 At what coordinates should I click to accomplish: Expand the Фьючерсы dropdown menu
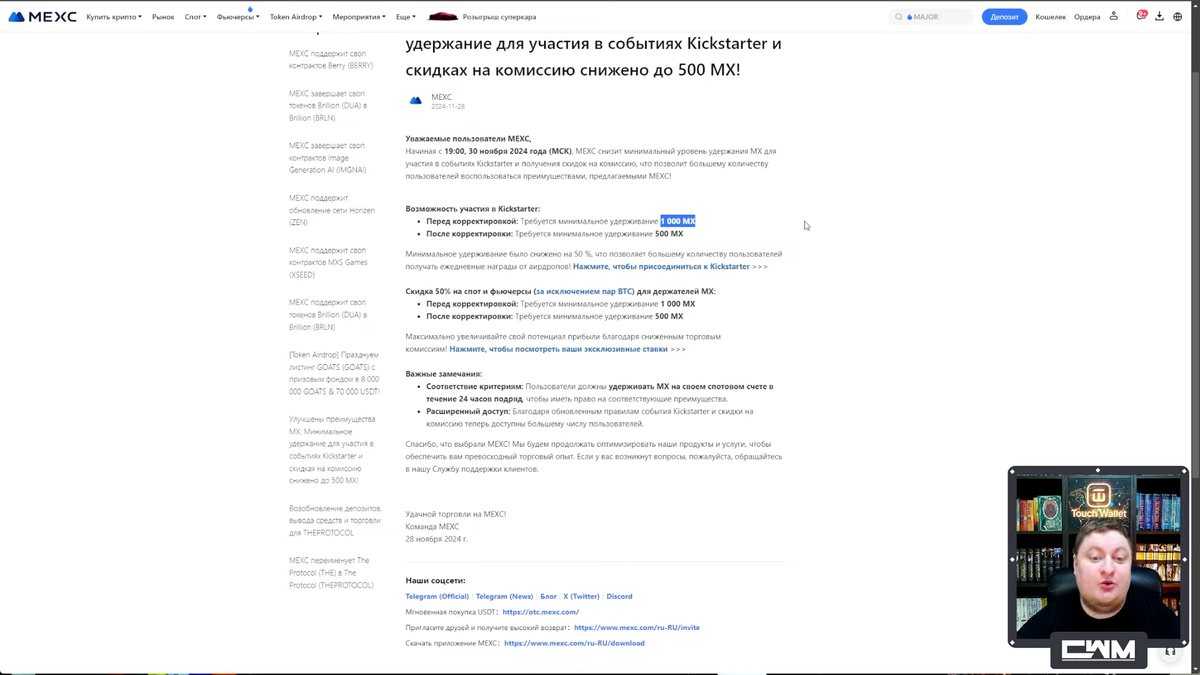238,17
